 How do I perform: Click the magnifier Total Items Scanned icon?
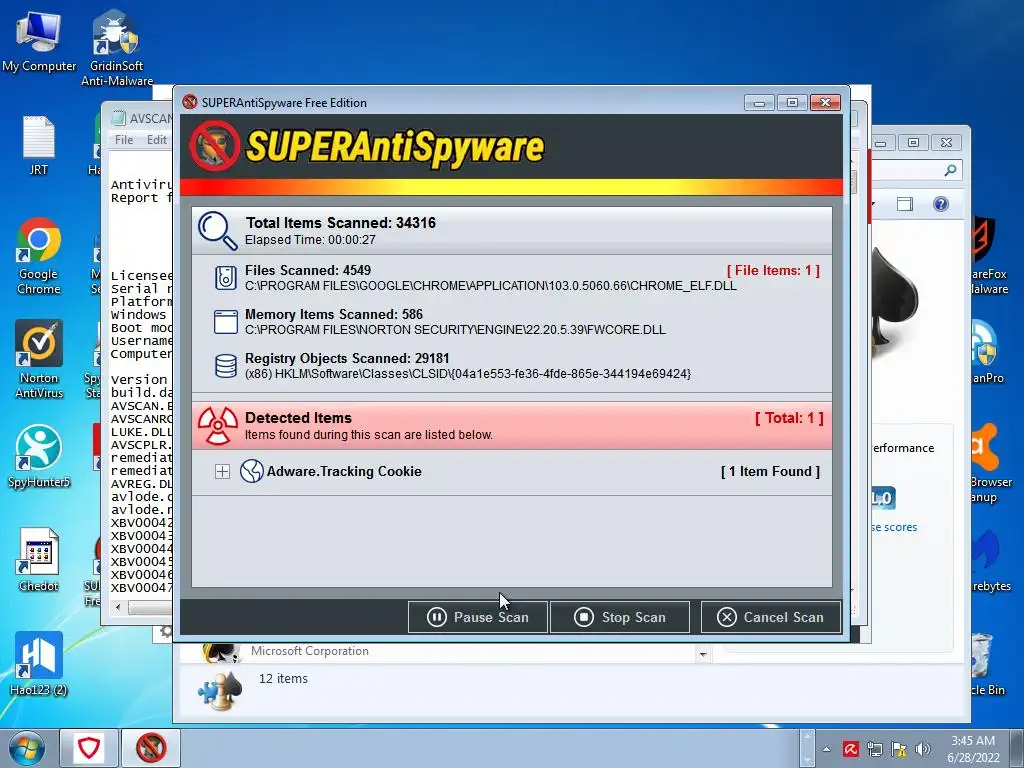(217, 231)
